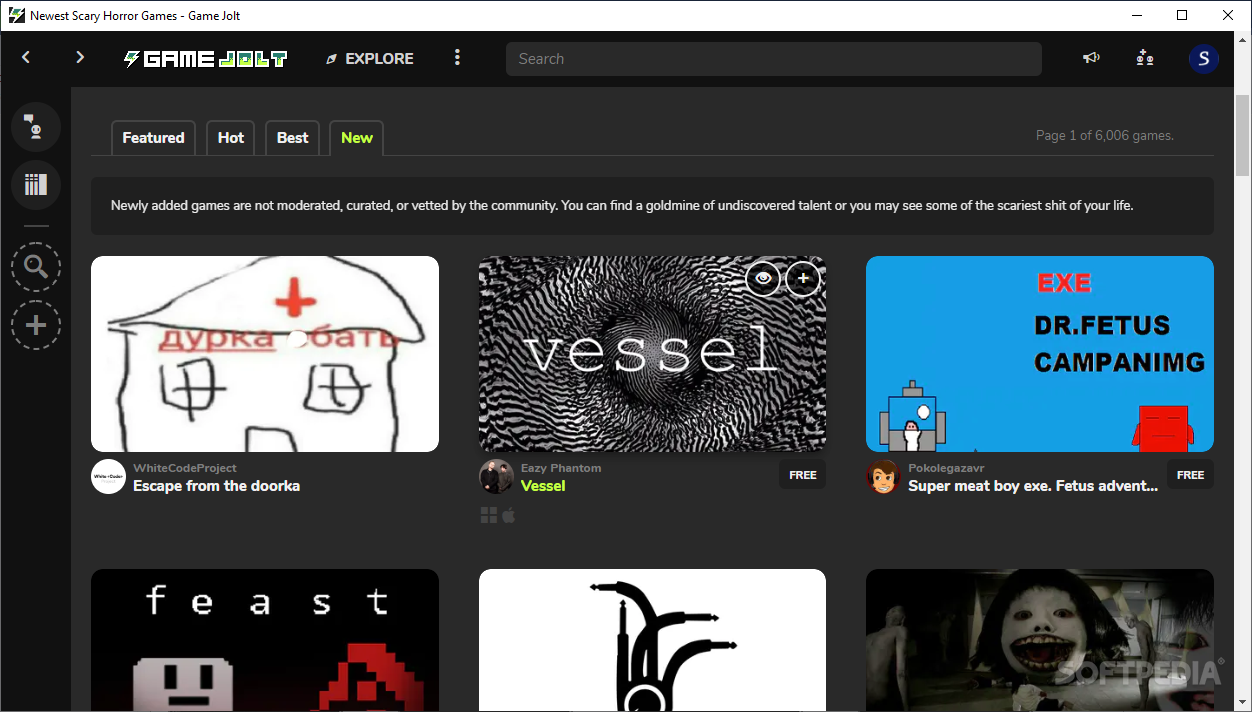The height and width of the screenshot is (712, 1252).
Task: Open the Escape from the doorka title
Action: coord(216,486)
